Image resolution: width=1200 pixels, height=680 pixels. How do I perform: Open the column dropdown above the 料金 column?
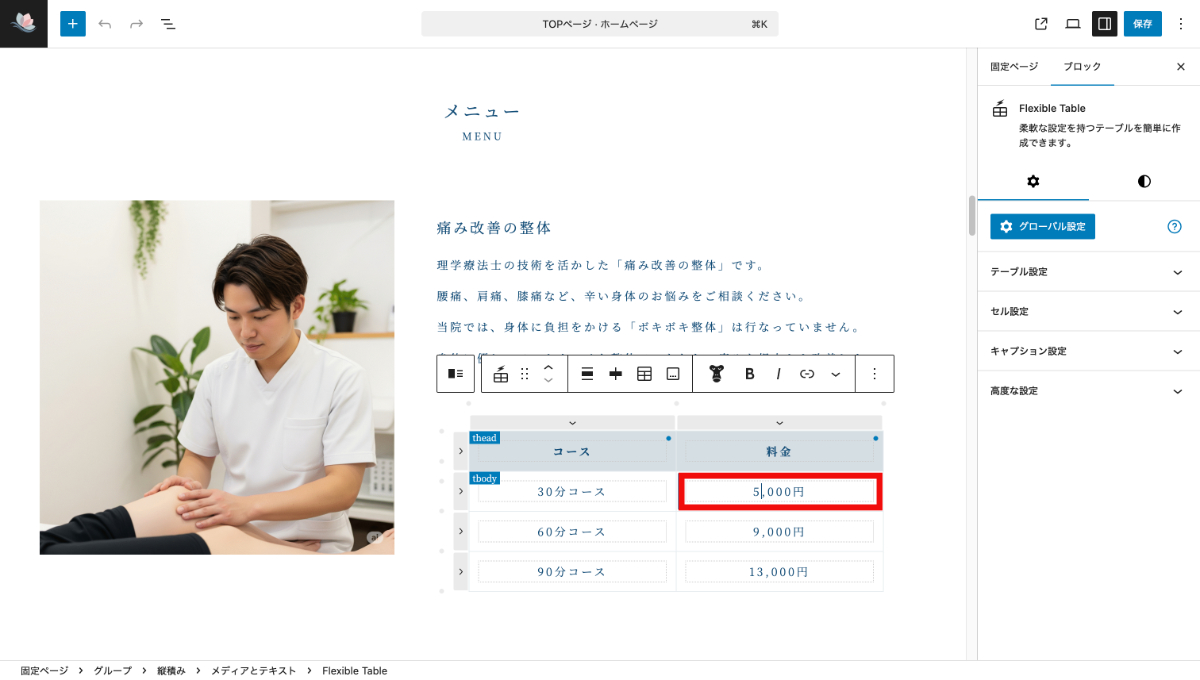pos(780,421)
